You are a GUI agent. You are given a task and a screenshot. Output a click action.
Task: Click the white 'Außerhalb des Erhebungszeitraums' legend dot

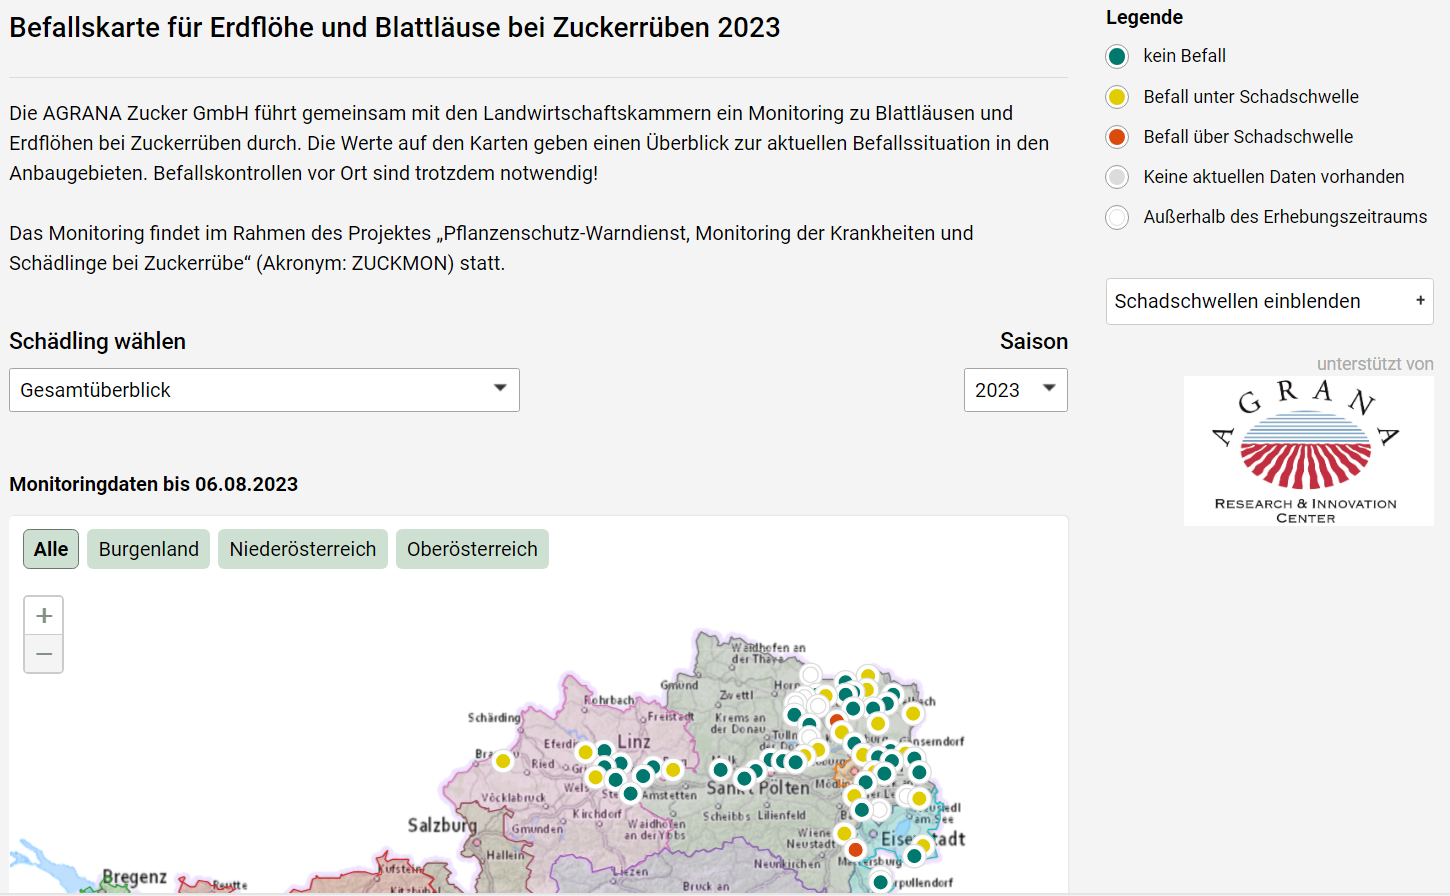pos(1116,217)
